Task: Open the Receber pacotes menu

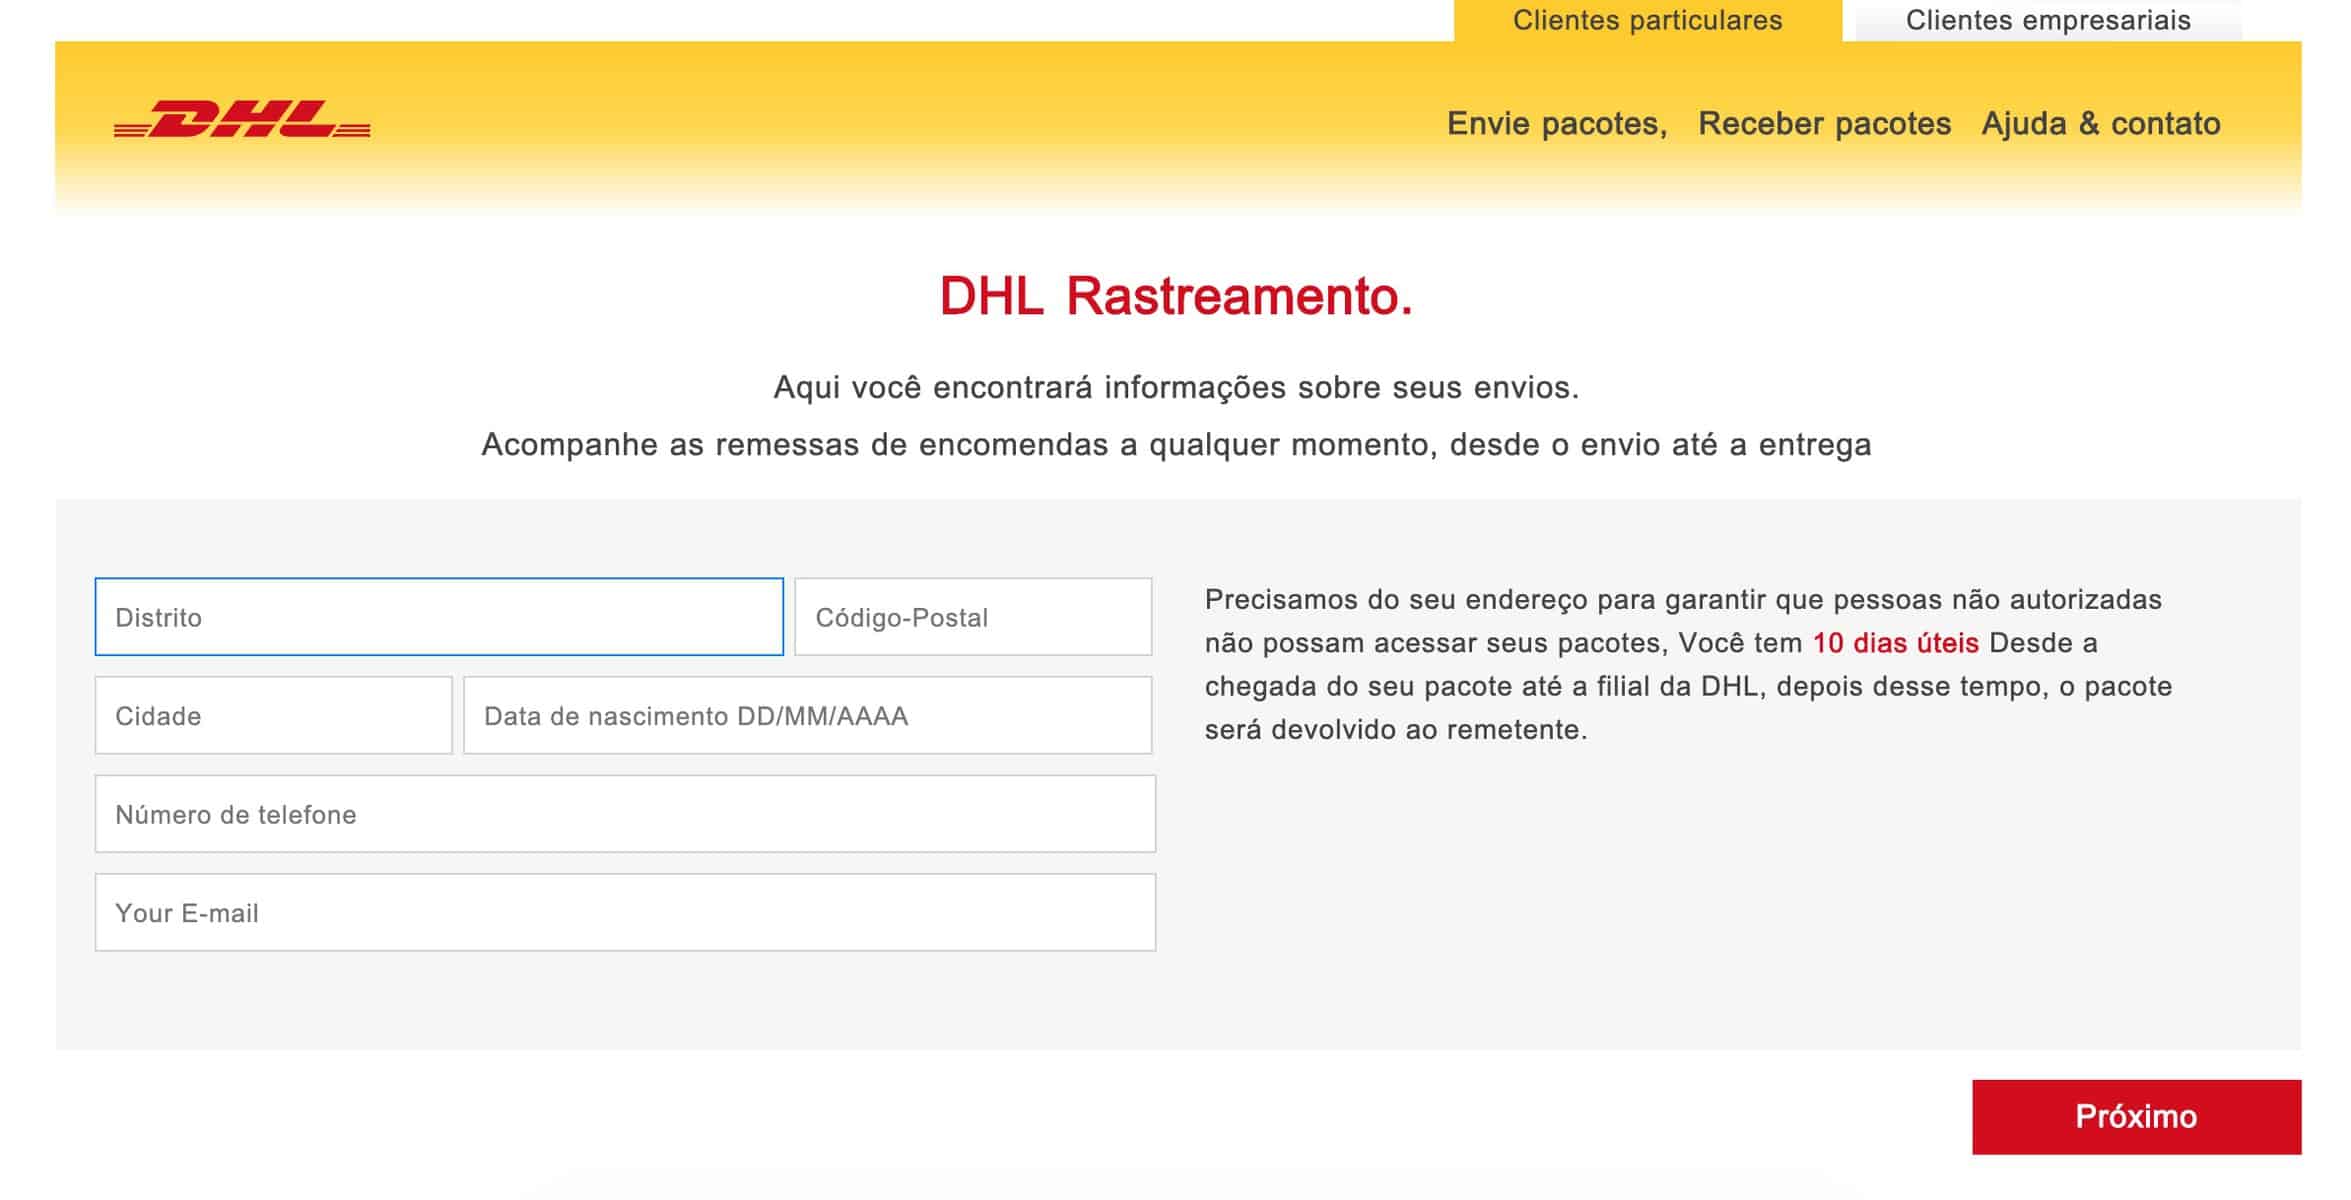Action: 1824,124
